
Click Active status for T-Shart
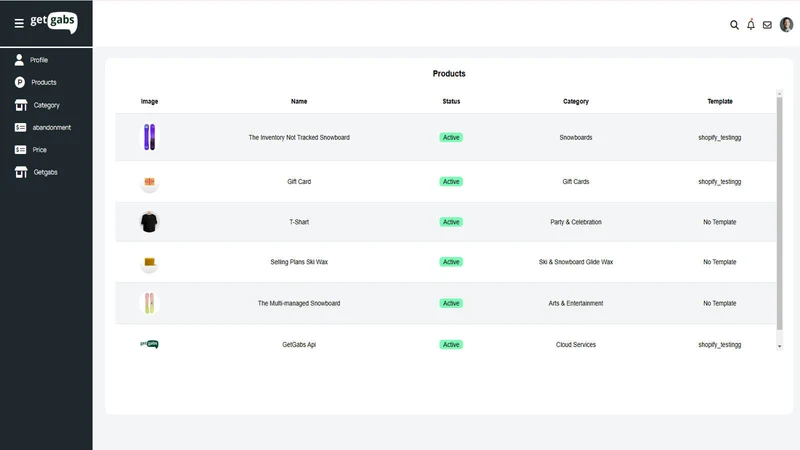click(451, 222)
